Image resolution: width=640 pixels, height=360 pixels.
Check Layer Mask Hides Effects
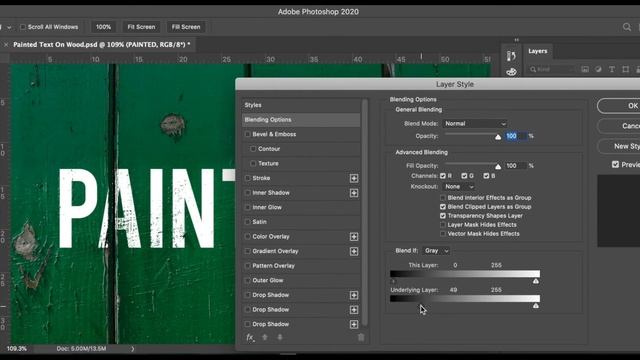[443, 225]
